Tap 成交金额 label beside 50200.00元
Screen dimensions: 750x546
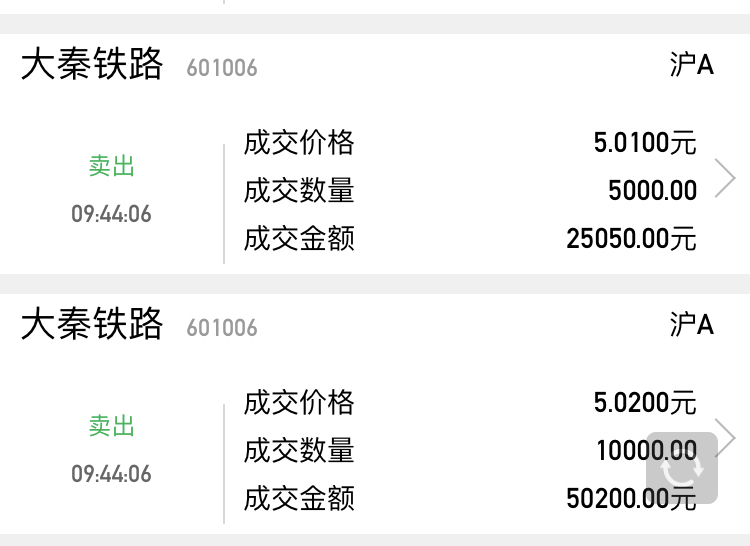[299, 498]
